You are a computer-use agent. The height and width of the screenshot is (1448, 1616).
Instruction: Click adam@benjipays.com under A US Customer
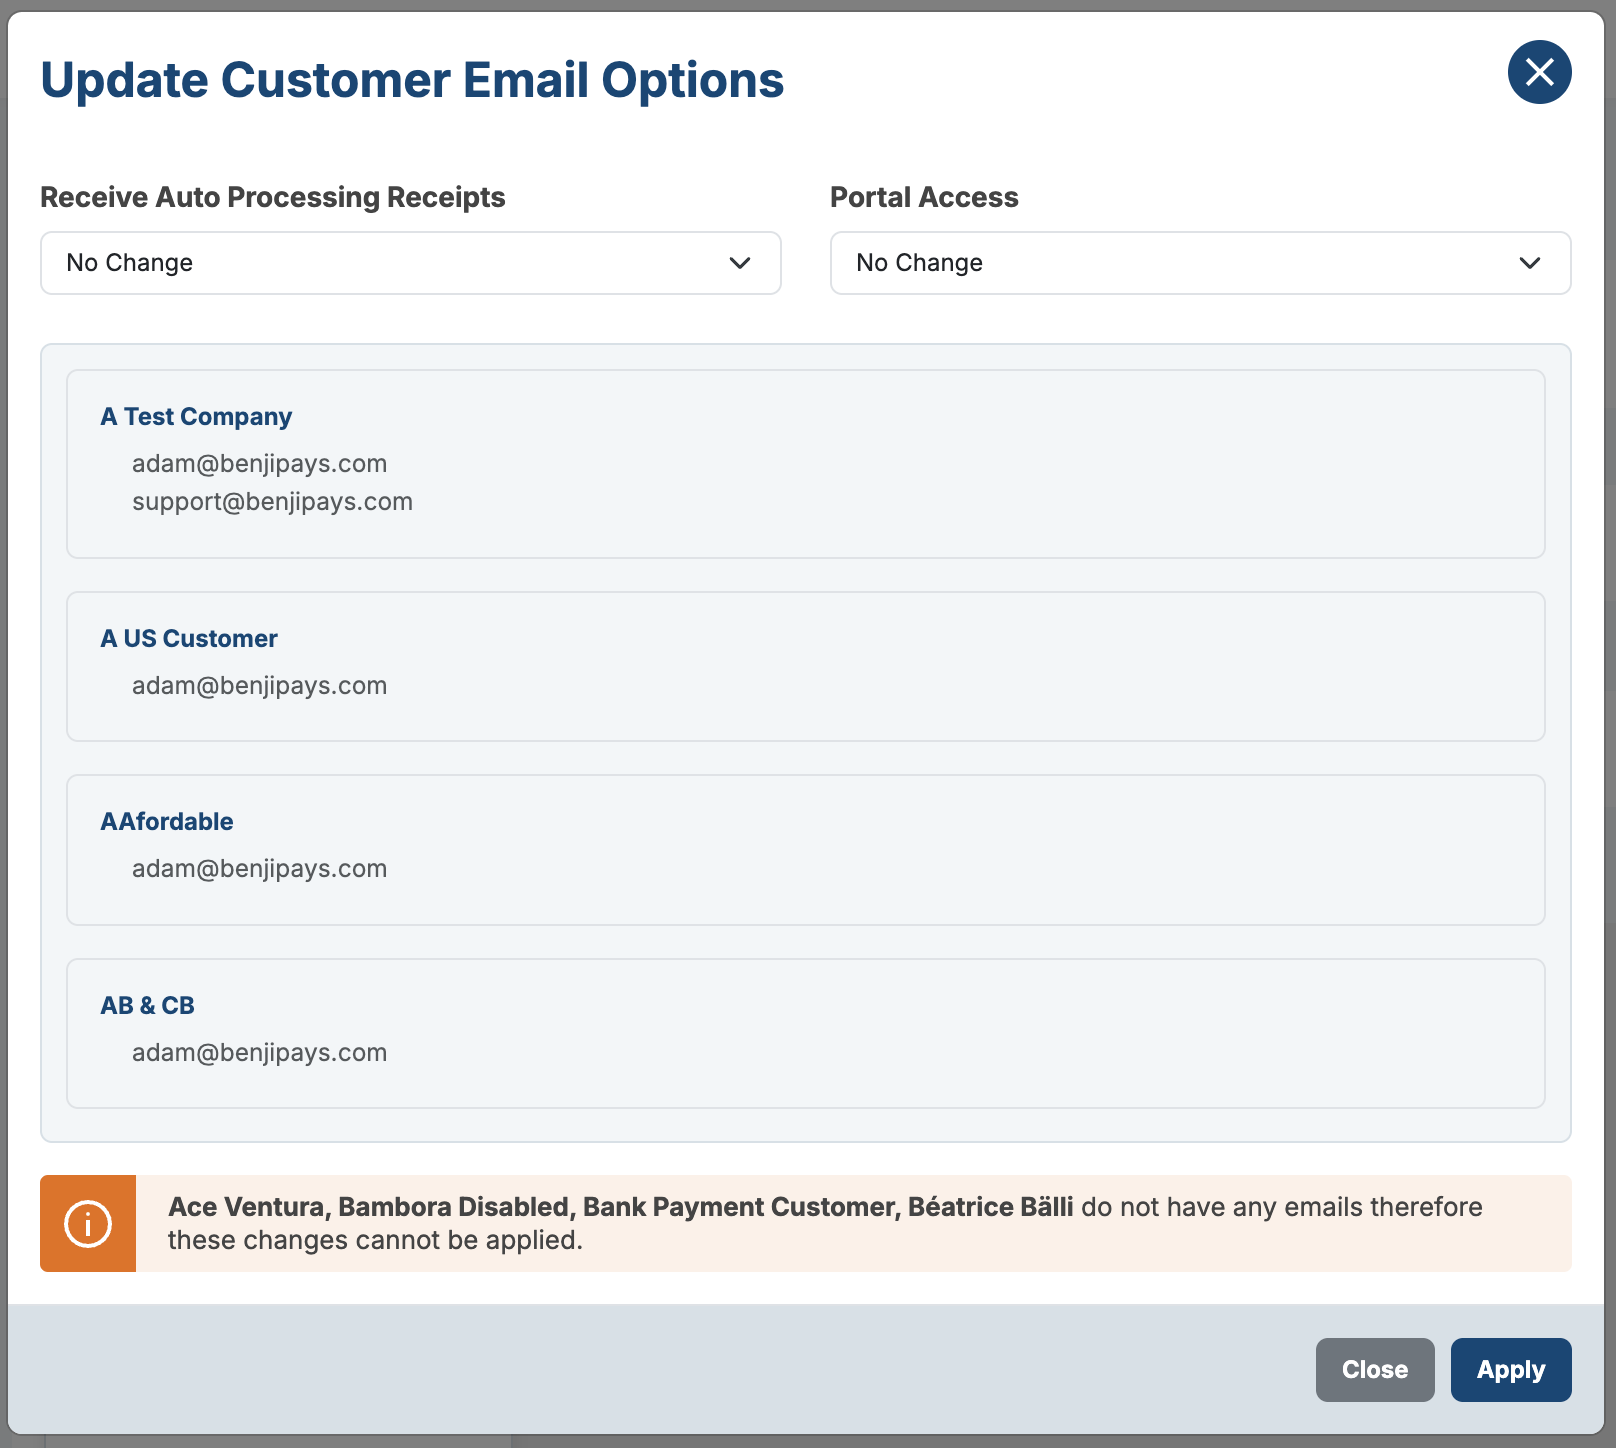(x=259, y=685)
